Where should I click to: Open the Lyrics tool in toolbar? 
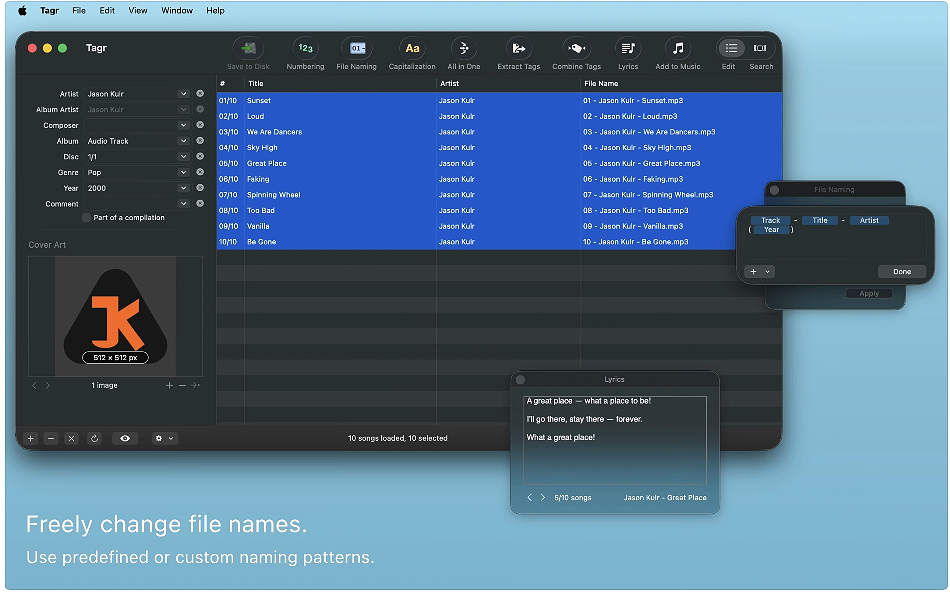628,48
